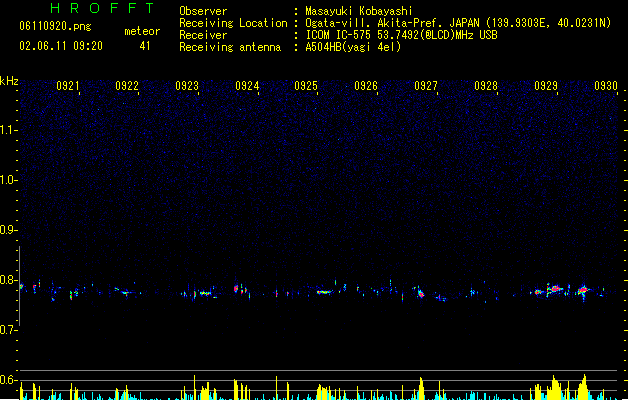Click the 0.7 kHz axis label
Viewport: 629px width, 400px height.
(8, 330)
